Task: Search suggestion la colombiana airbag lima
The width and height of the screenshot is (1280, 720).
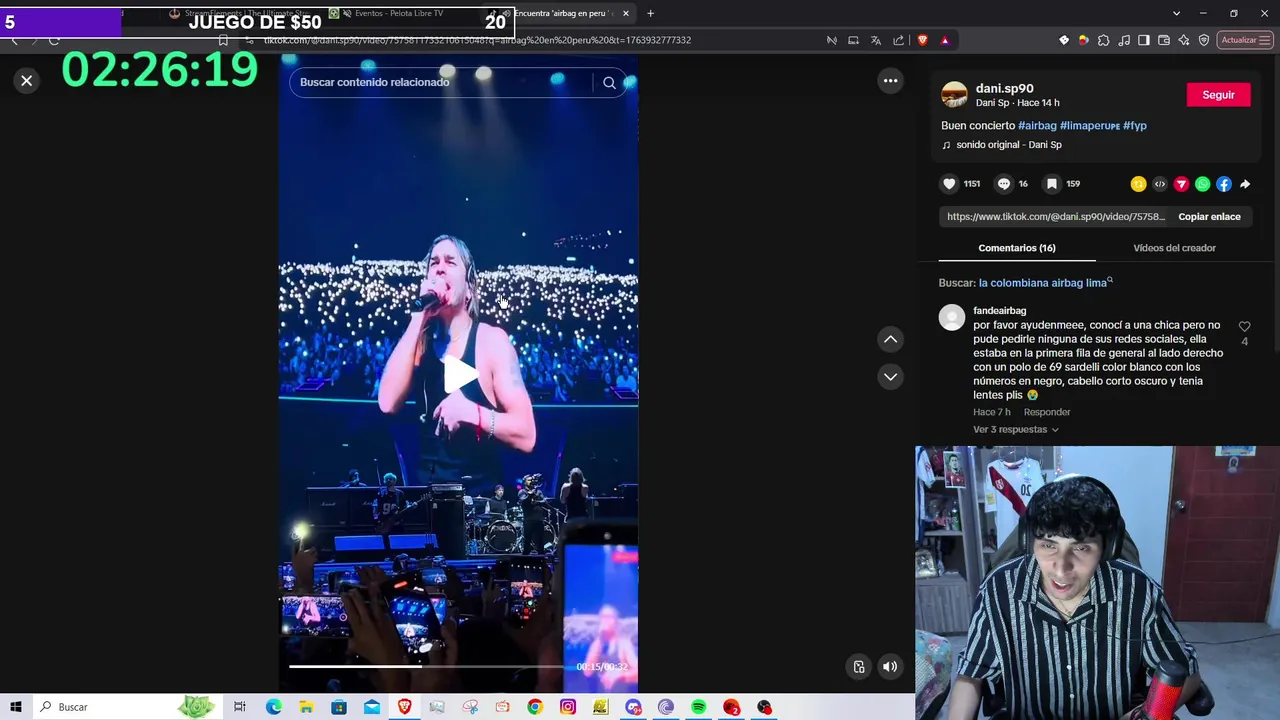Action: [1043, 283]
